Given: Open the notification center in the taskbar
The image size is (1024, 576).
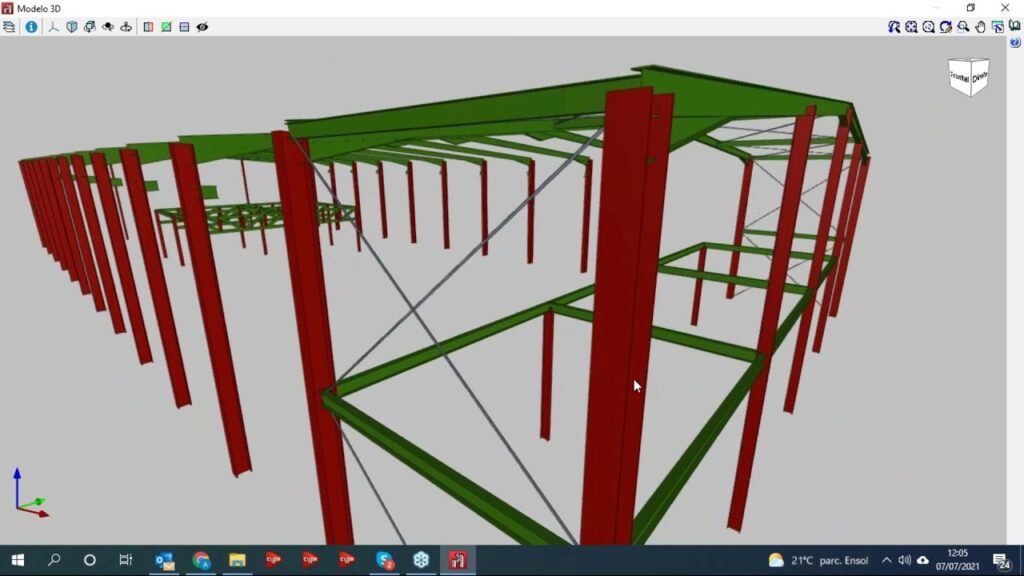Looking at the screenshot, I should pos(1001,561).
